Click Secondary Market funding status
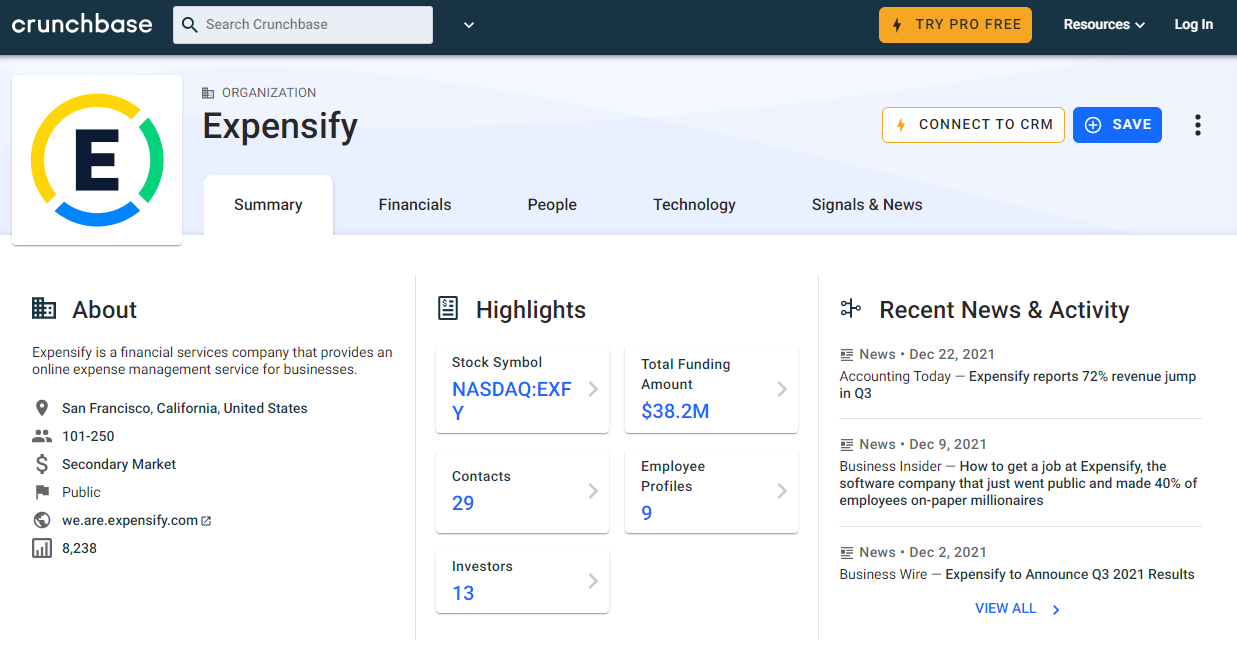 click(119, 464)
